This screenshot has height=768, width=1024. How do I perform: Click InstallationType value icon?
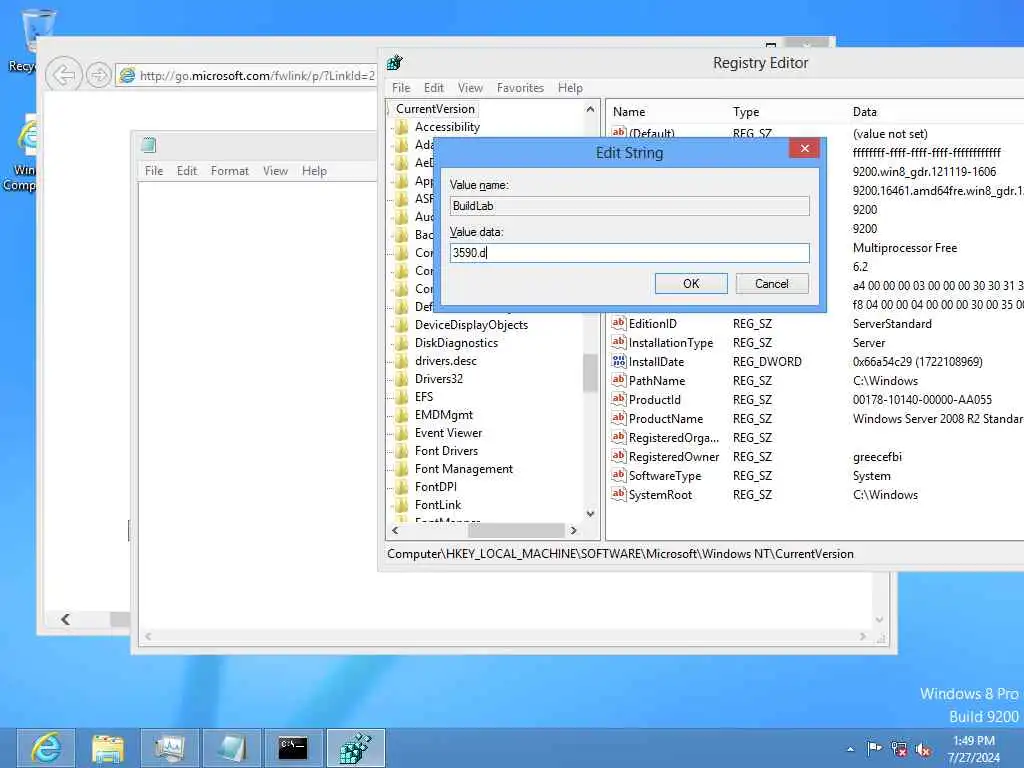(618, 342)
